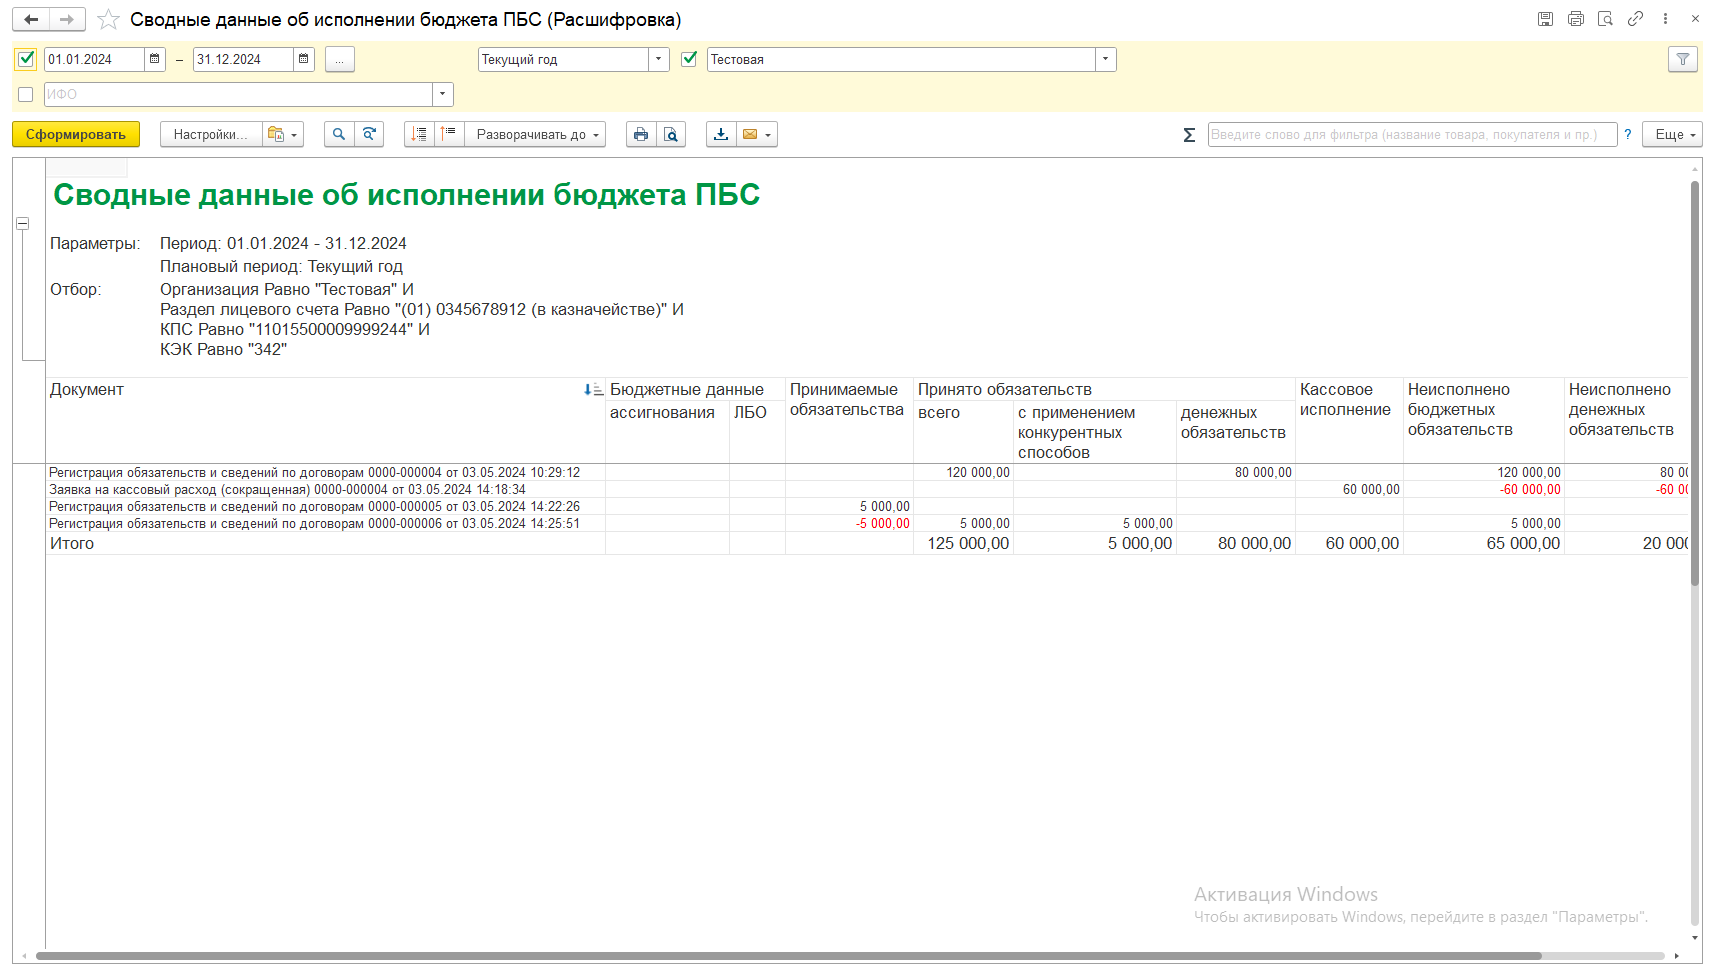Open print preview from the report toolbar
This screenshot has height=973, width=1717.
[x=671, y=134]
